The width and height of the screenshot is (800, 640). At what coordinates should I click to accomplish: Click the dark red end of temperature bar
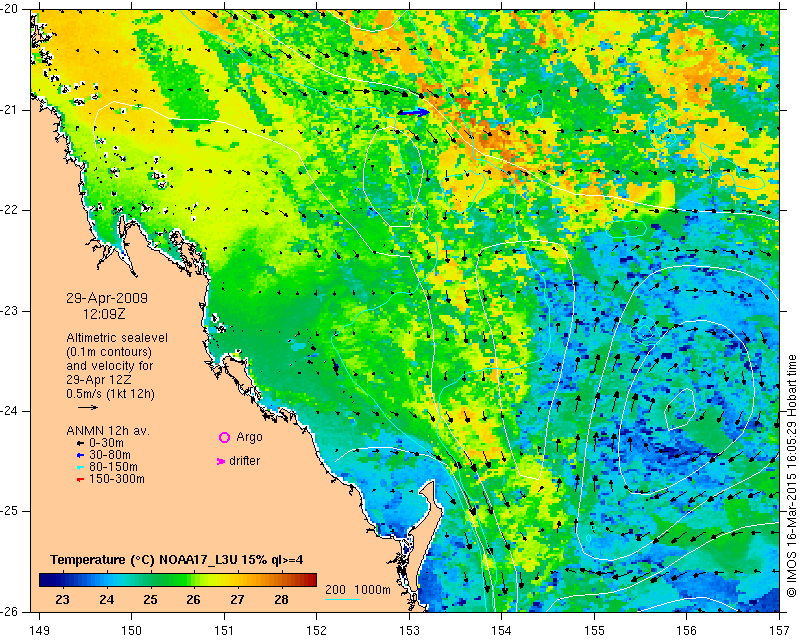click(x=311, y=580)
